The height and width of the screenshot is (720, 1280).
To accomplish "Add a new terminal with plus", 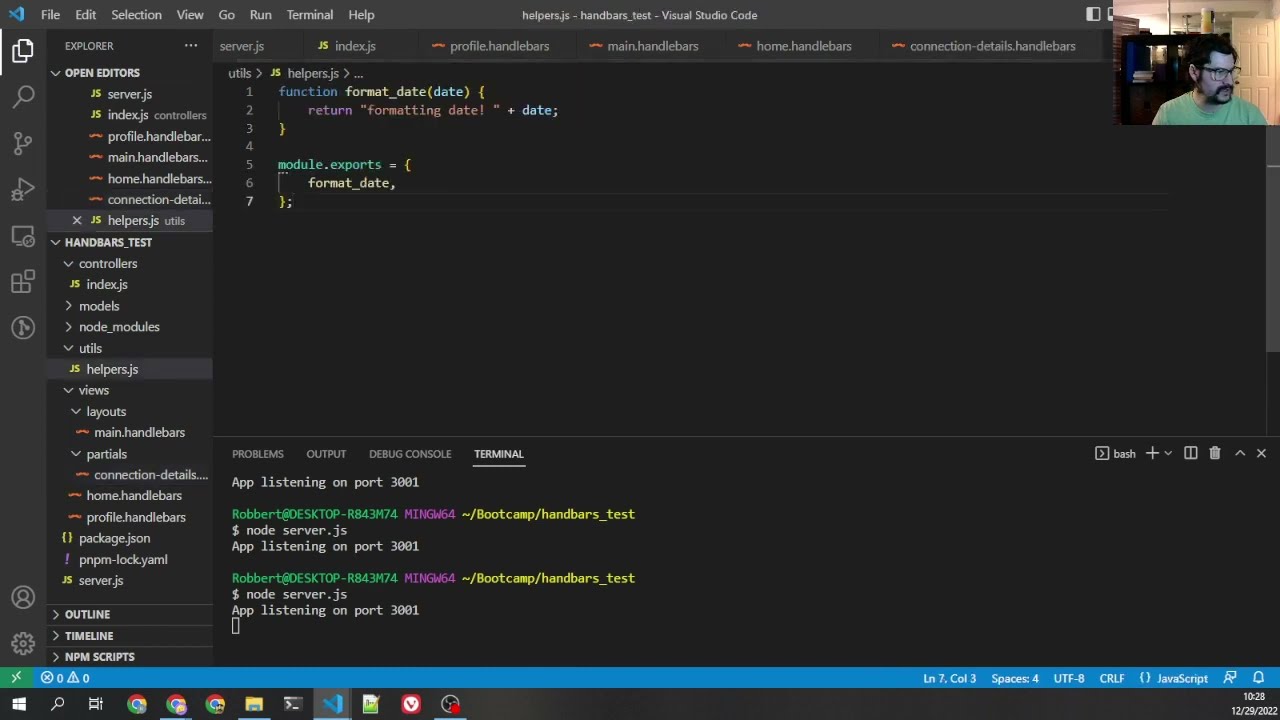I will click(1152, 454).
